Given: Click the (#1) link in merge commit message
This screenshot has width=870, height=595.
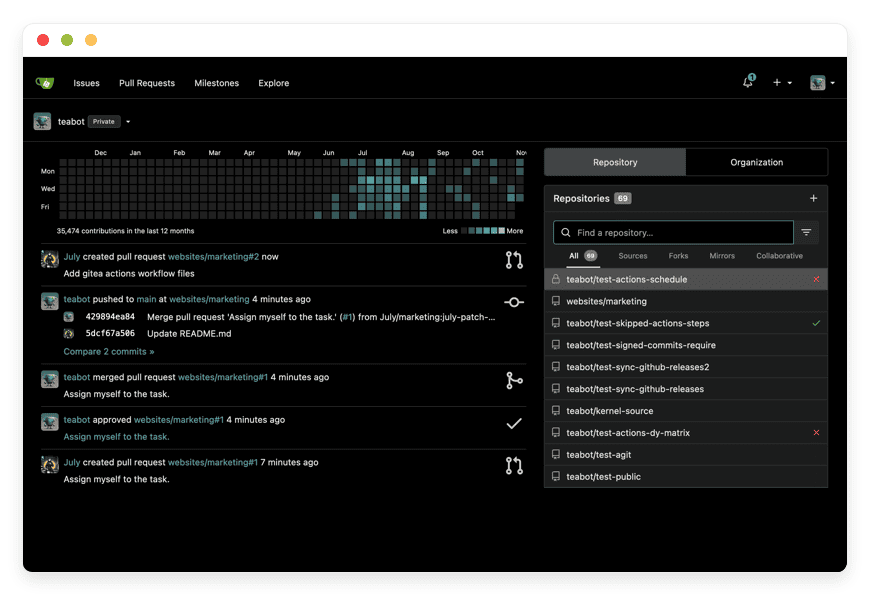Looking at the screenshot, I should 347,316.
